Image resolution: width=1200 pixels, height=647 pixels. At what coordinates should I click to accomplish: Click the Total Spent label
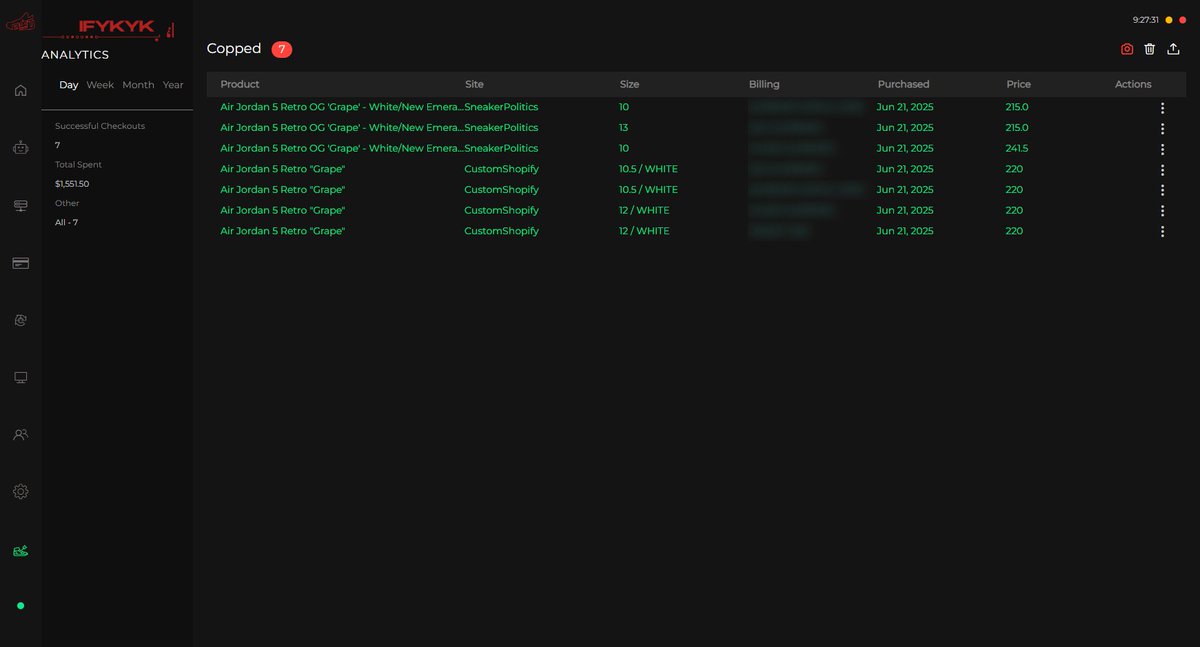click(78, 164)
